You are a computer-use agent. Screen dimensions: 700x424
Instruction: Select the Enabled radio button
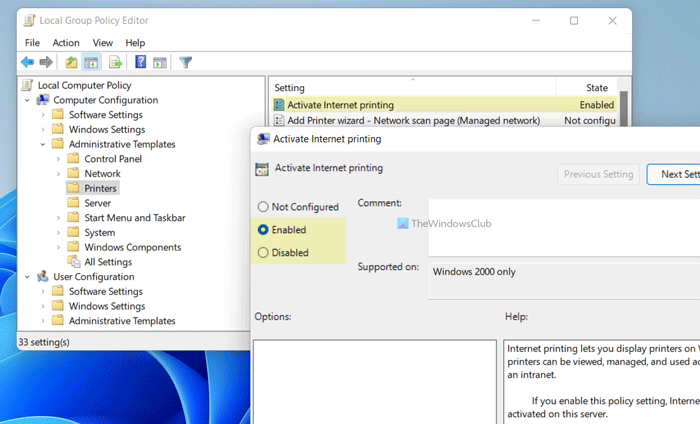pyautogui.click(x=264, y=229)
